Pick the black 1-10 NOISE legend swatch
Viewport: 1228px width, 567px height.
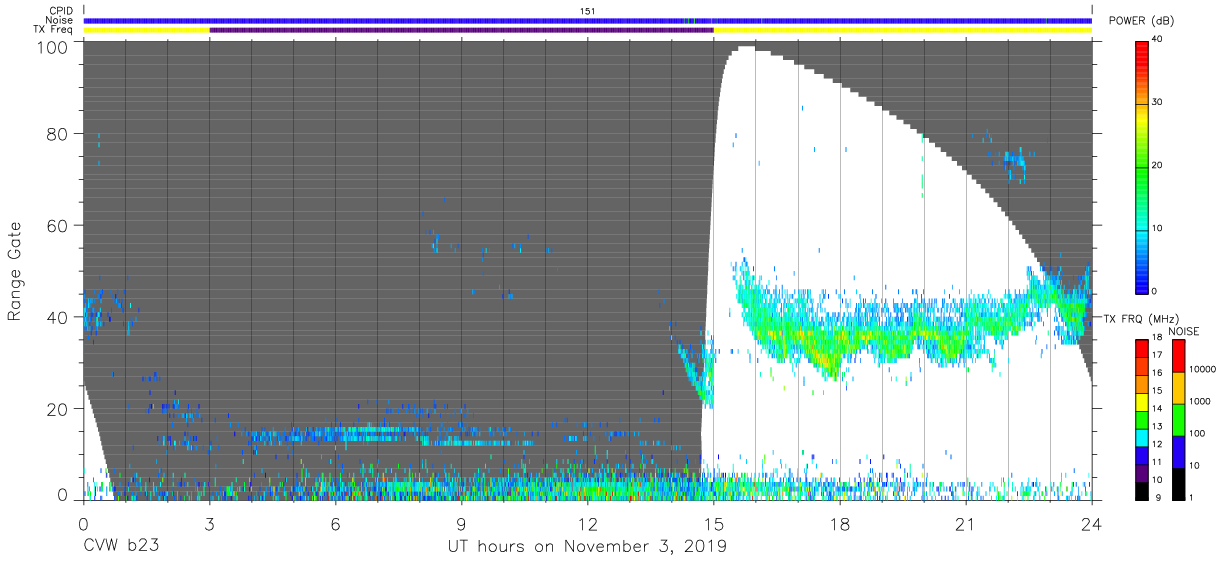1178,484
